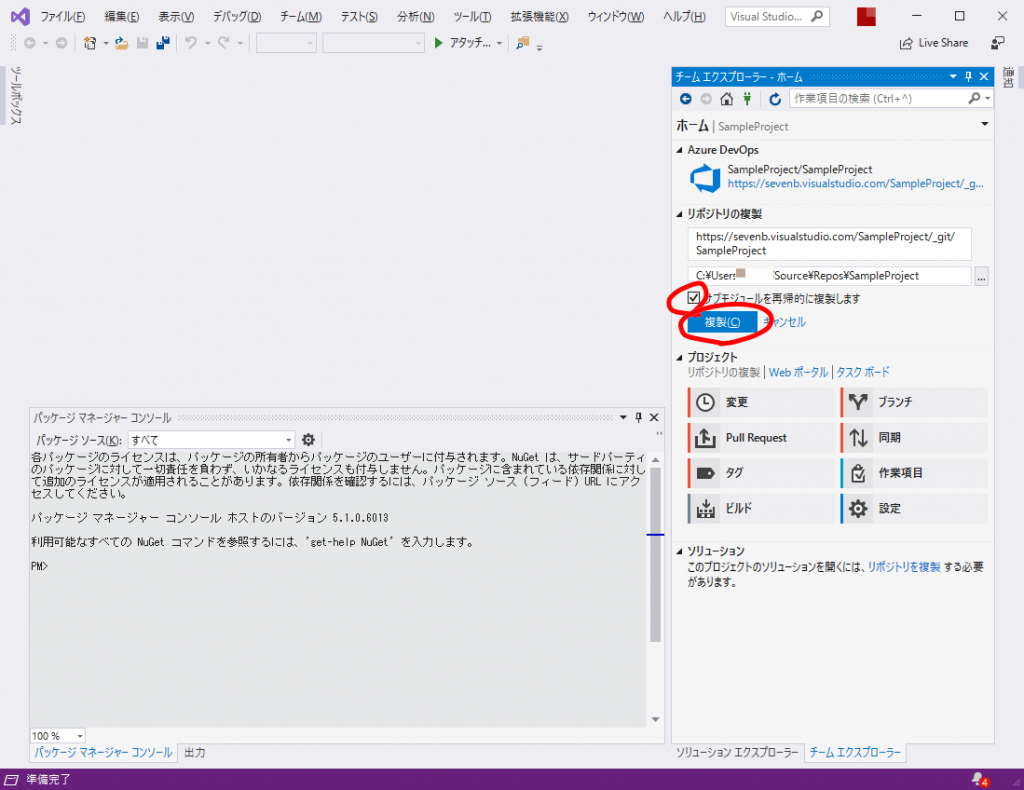Open the ブランチ tile
1024x790 pixels.
click(x=914, y=402)
